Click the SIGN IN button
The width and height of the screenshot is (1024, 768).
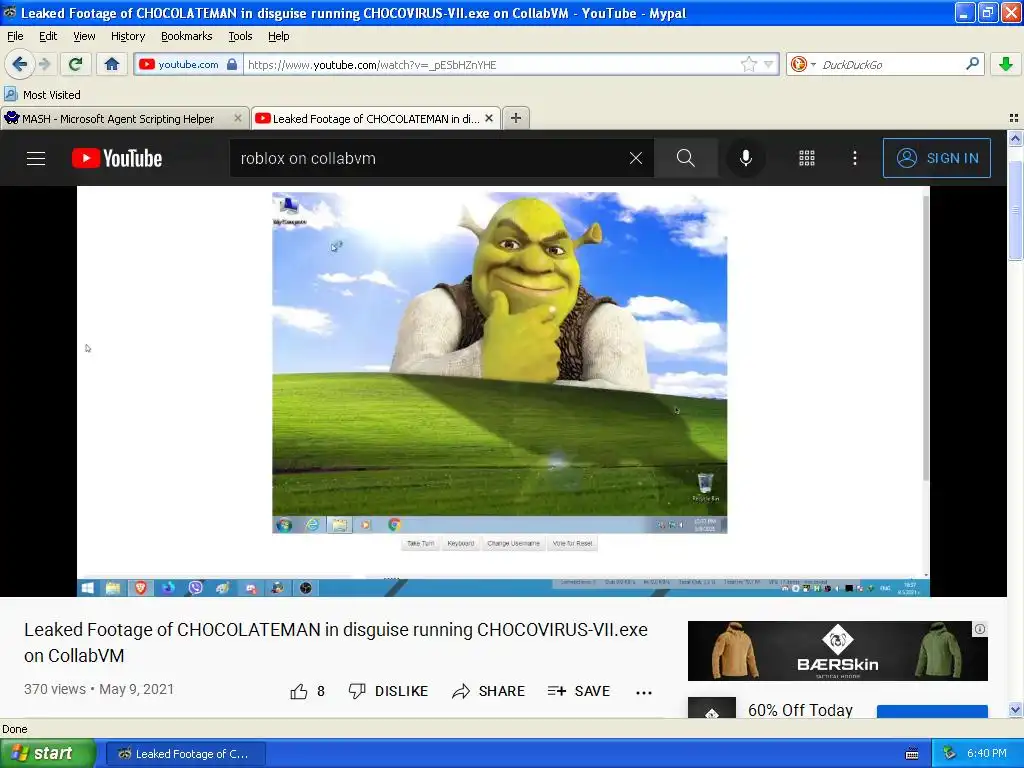936,158
